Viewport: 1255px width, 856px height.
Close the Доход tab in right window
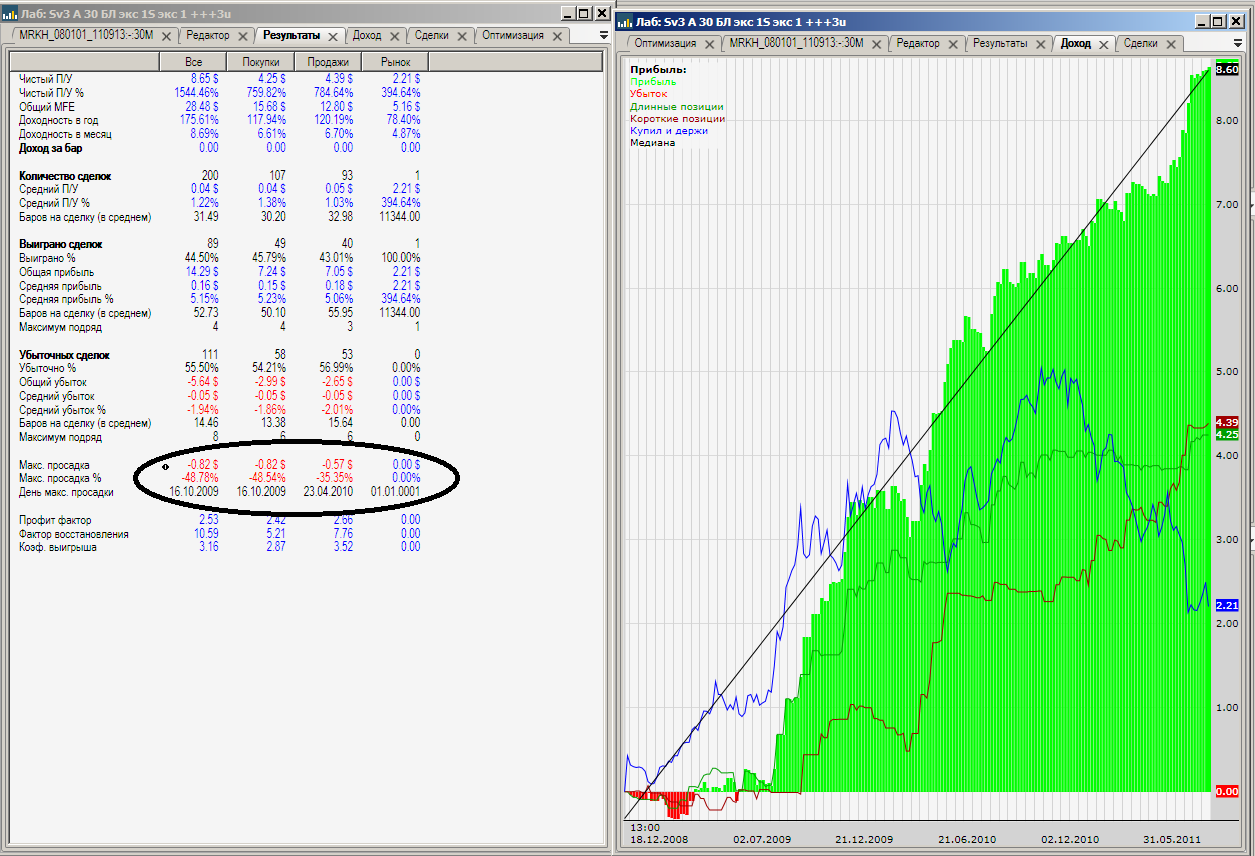pyautogui.click(x=1104, y=44)
